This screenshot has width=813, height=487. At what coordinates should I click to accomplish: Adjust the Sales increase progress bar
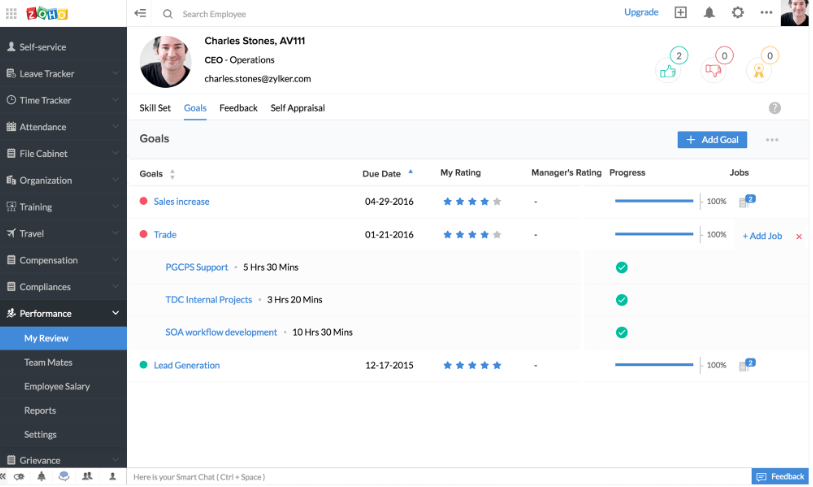pyautogui.click(x=654, y=201)
